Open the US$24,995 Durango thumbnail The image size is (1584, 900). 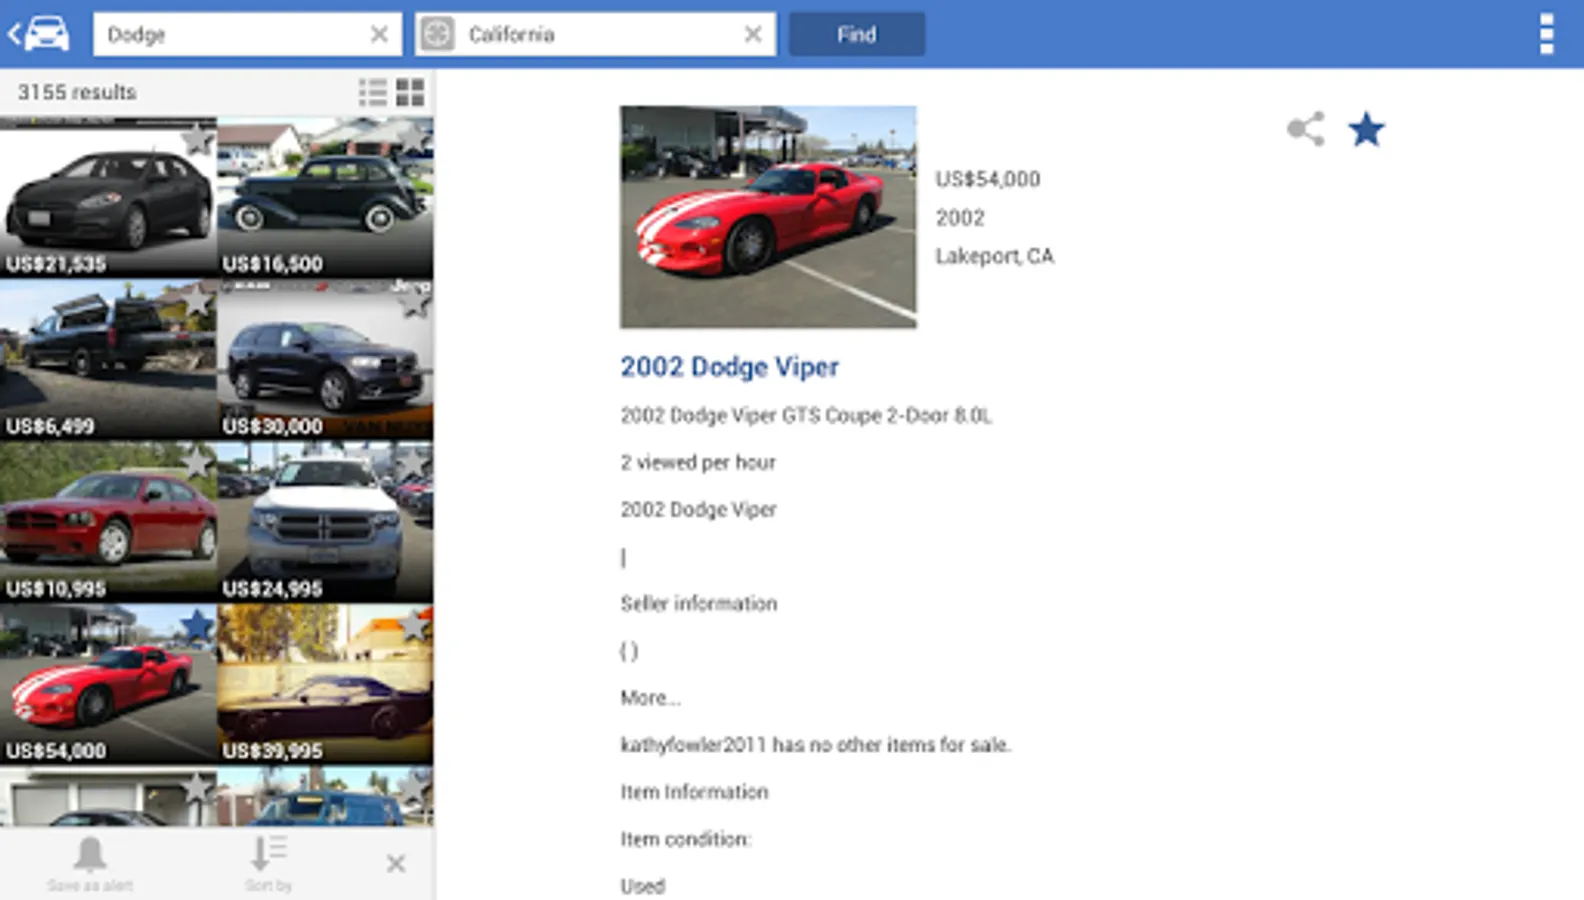pyautogui.click(x=325, y=521)
